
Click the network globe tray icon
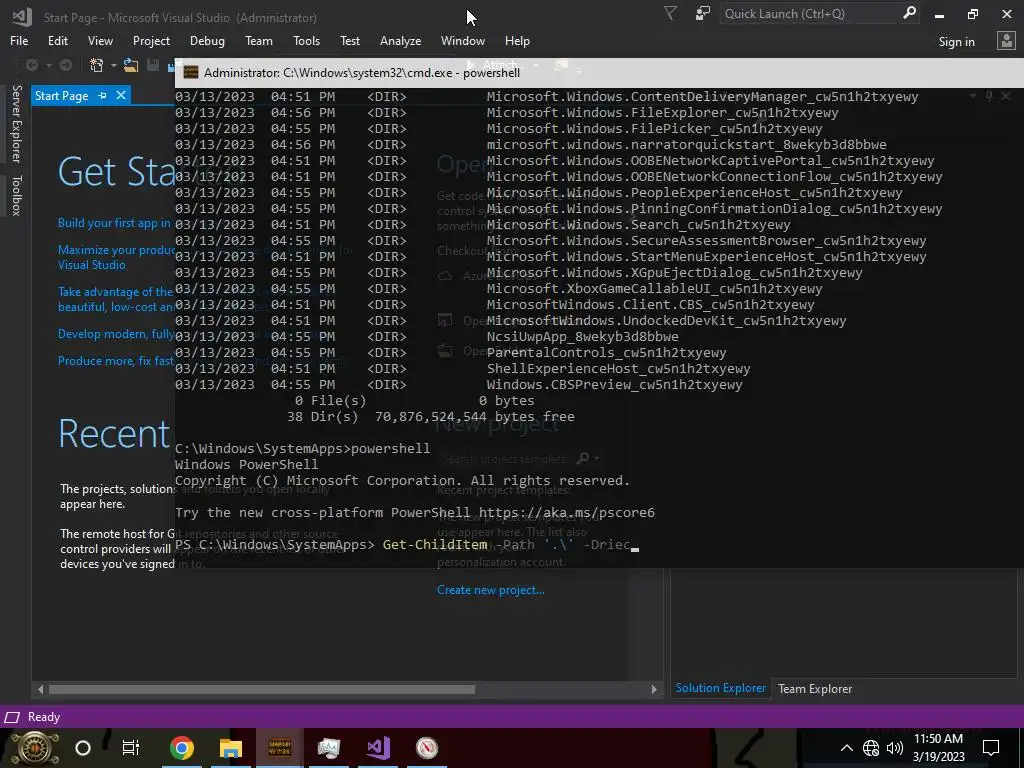871,748
